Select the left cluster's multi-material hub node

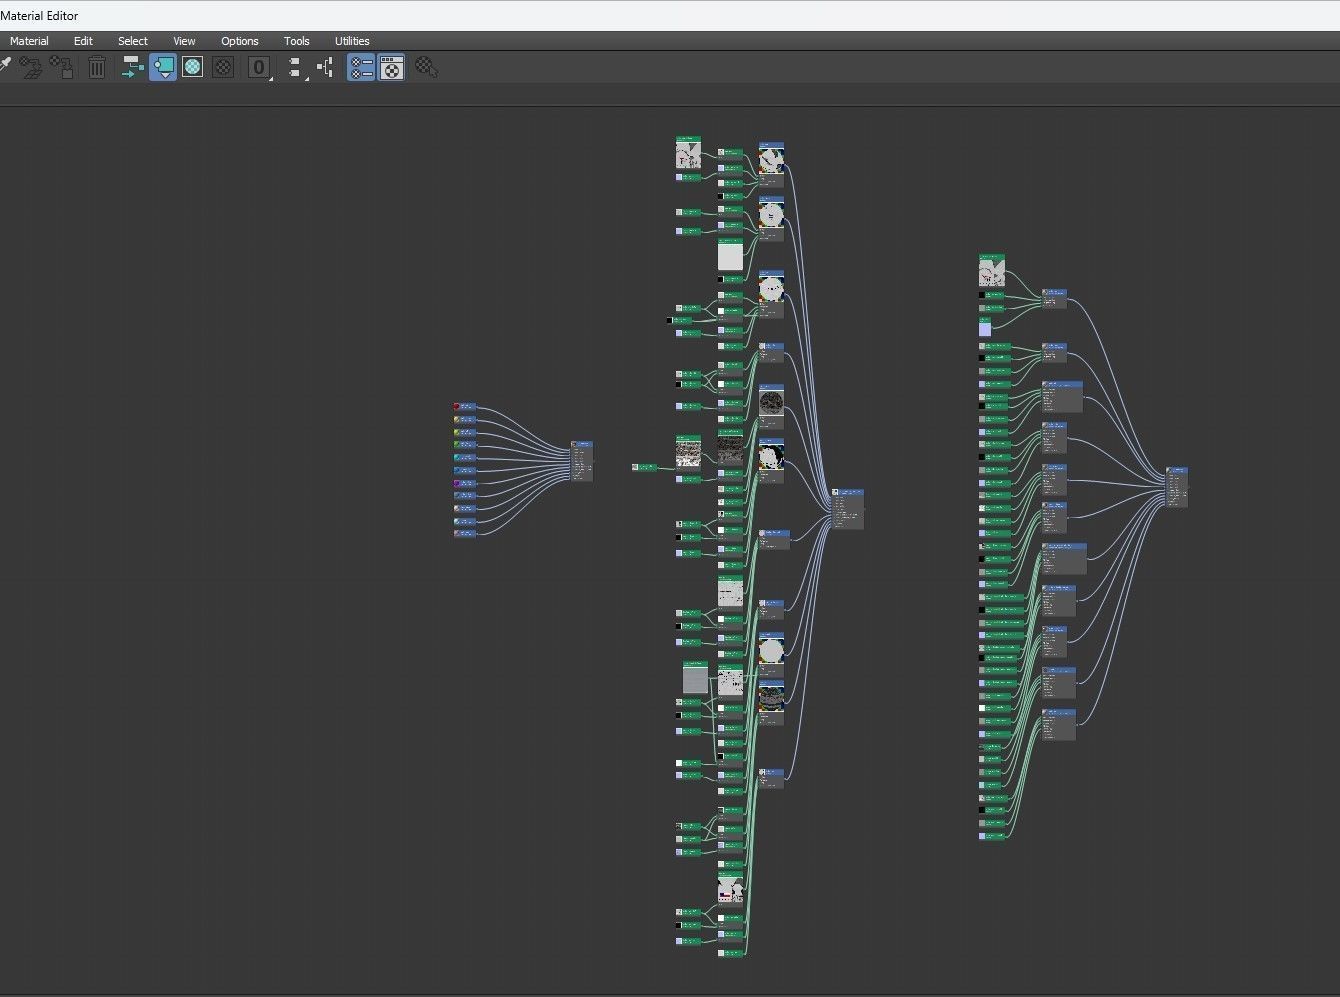(582, 461)
